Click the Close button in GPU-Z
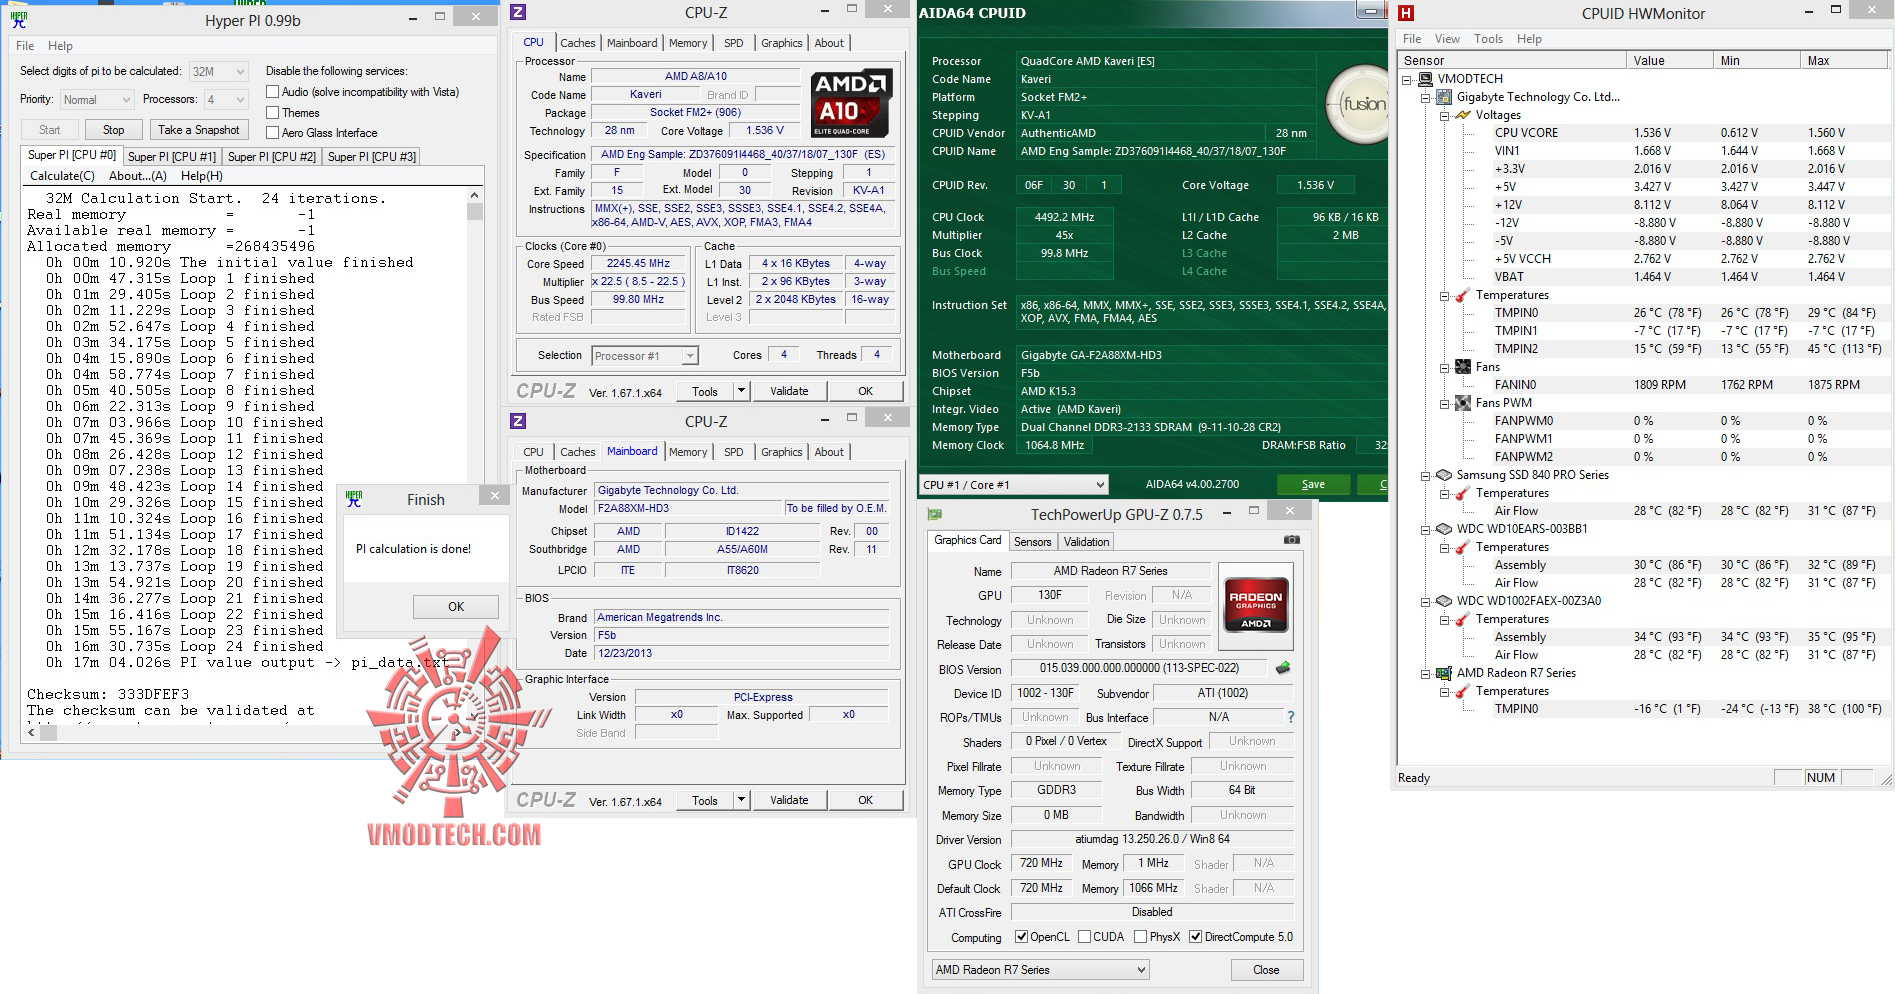Viewport: 1895px width, 994px height. (x=1266, y=970)
